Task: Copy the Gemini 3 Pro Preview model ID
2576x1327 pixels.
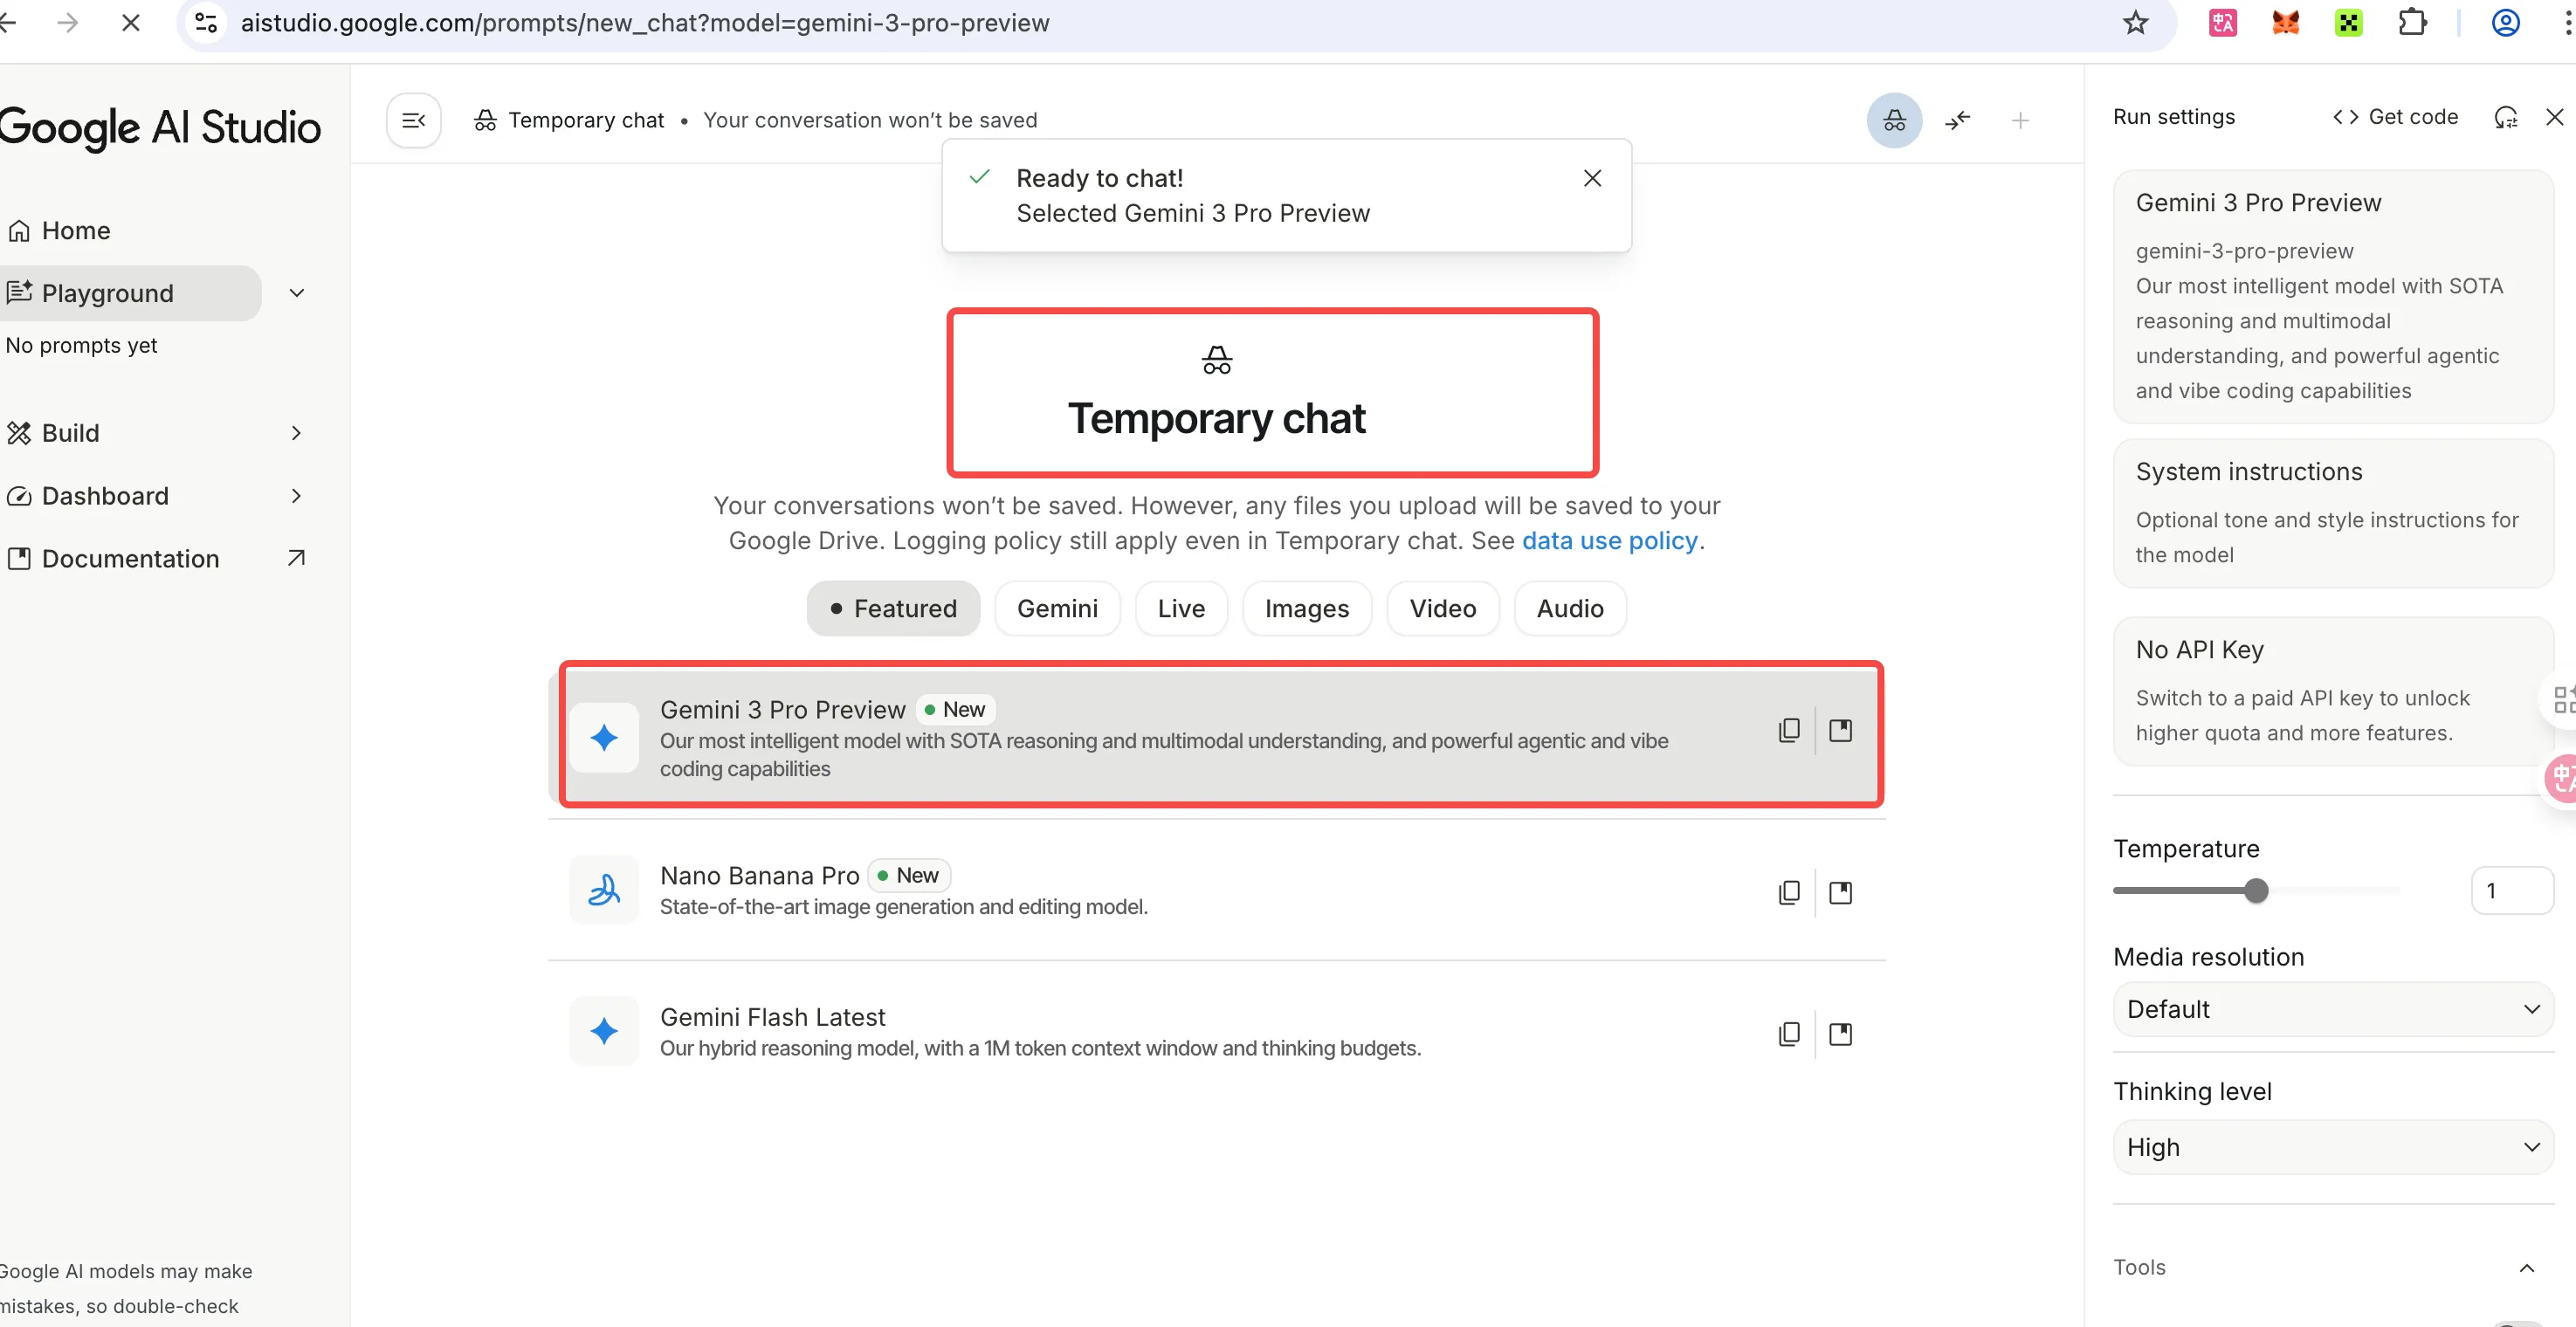Action: pyautogui.click(x=1789, y=730)
